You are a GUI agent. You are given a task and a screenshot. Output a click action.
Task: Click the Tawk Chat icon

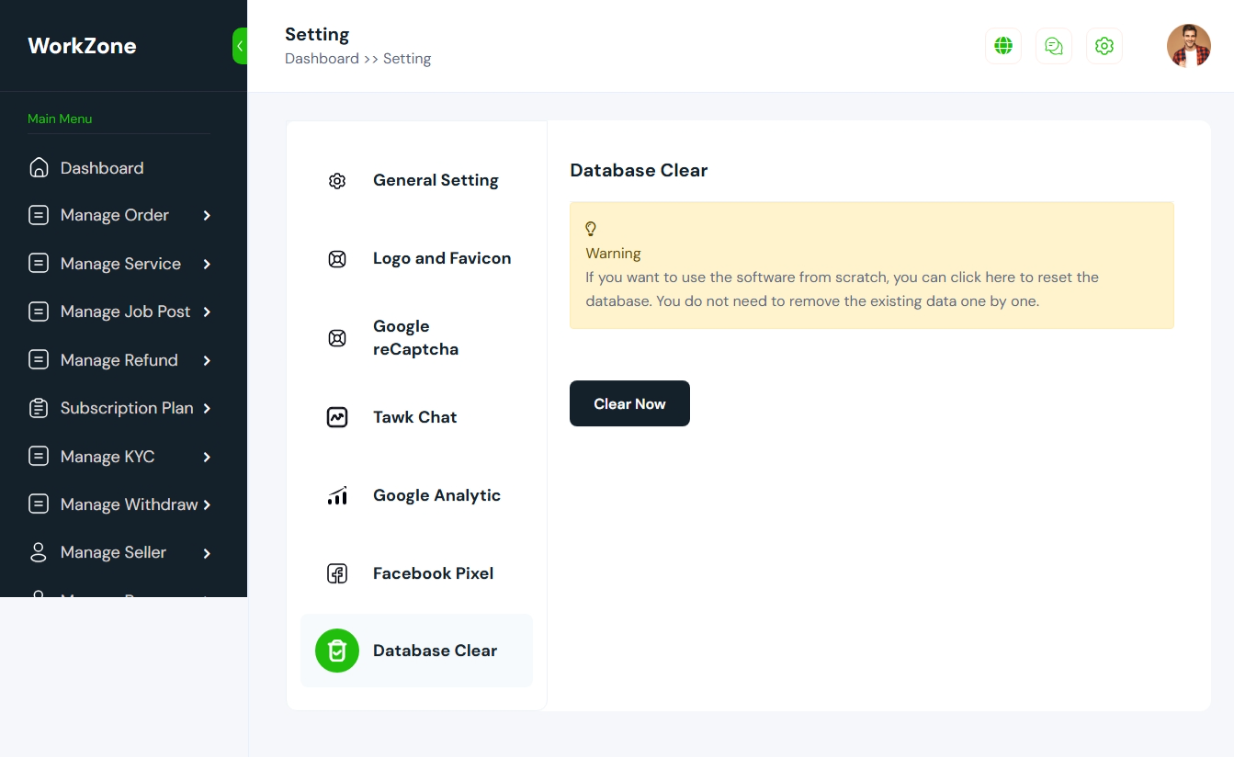pyautogui.click(x=337, y=418)
